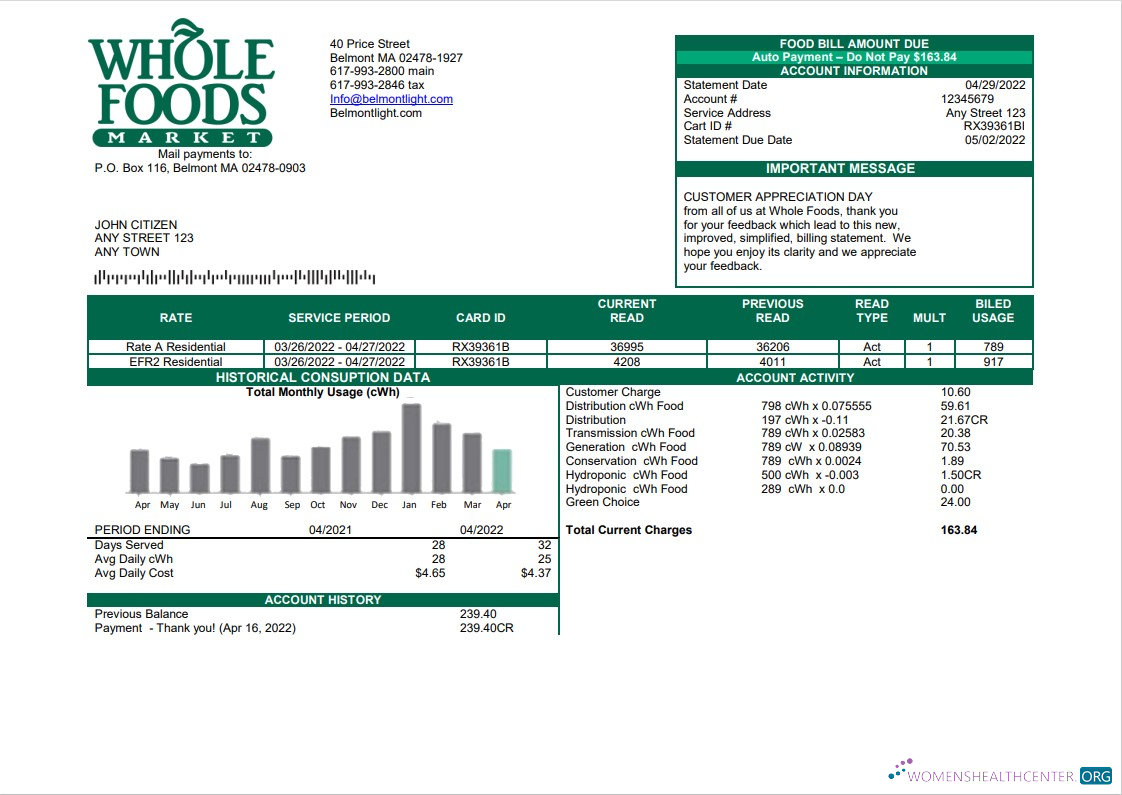Image resolution: width=1122 pixels, height=795 pixels.
Task: Click the ACCOUNT HISTORY header bar
Action: tap(323, 599)
